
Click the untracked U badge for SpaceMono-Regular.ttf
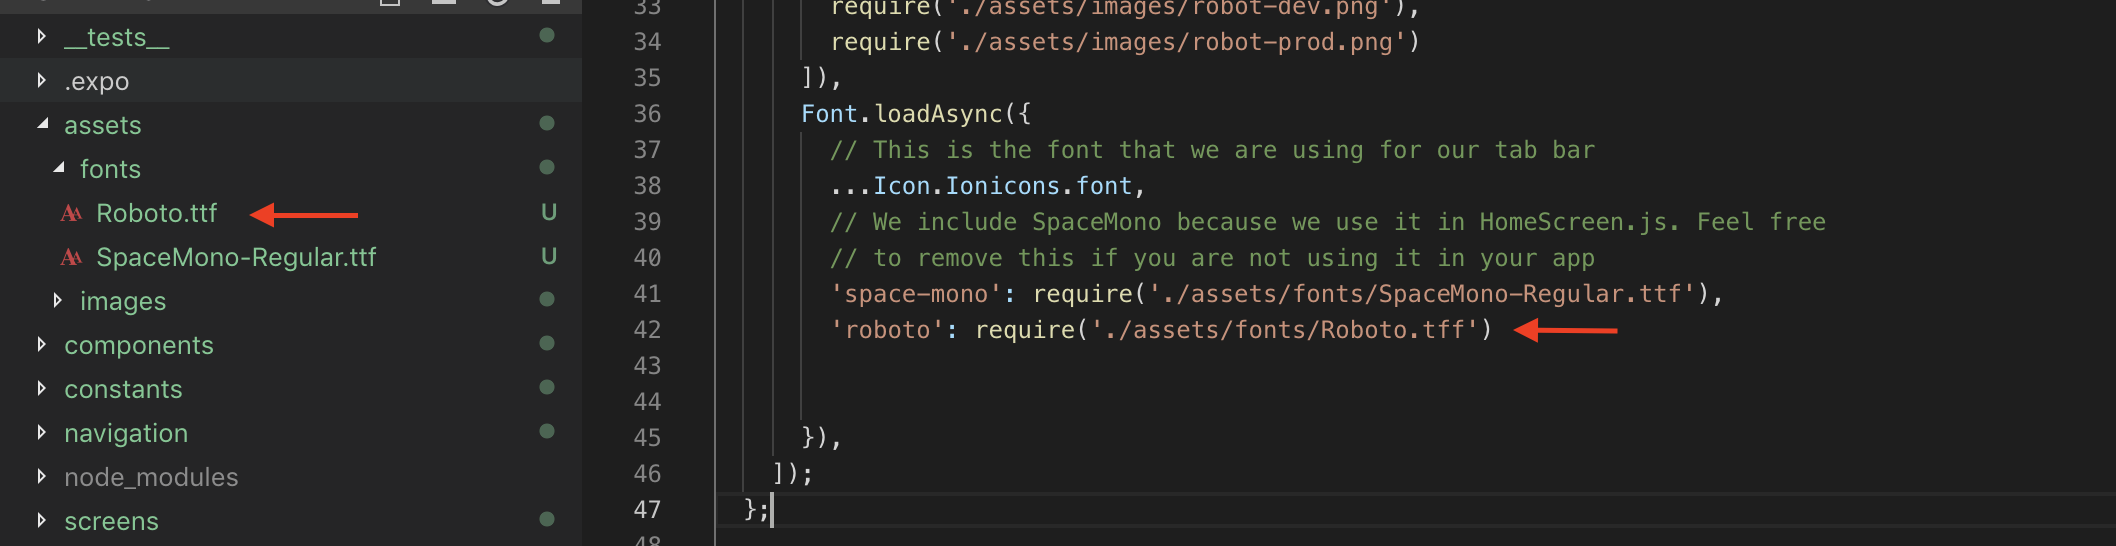pyautogui.click(x=549, y=256)
